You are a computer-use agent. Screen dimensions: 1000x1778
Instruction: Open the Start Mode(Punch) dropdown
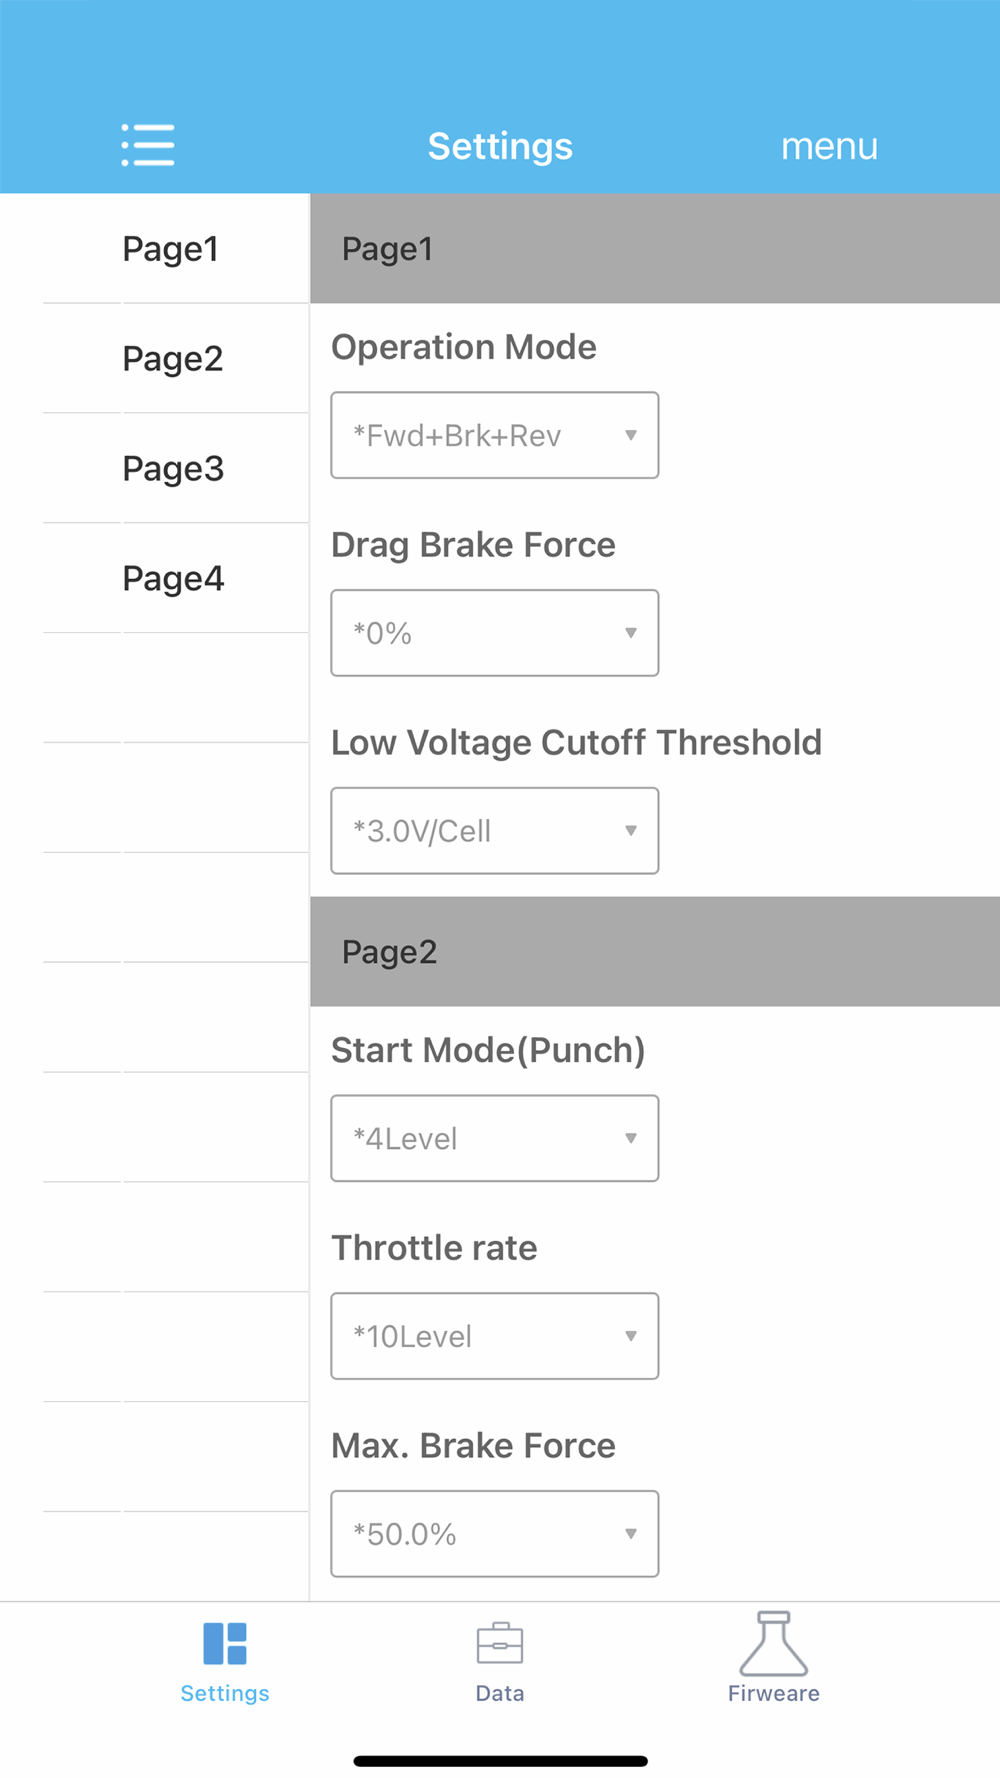(x=495, y=1138)
